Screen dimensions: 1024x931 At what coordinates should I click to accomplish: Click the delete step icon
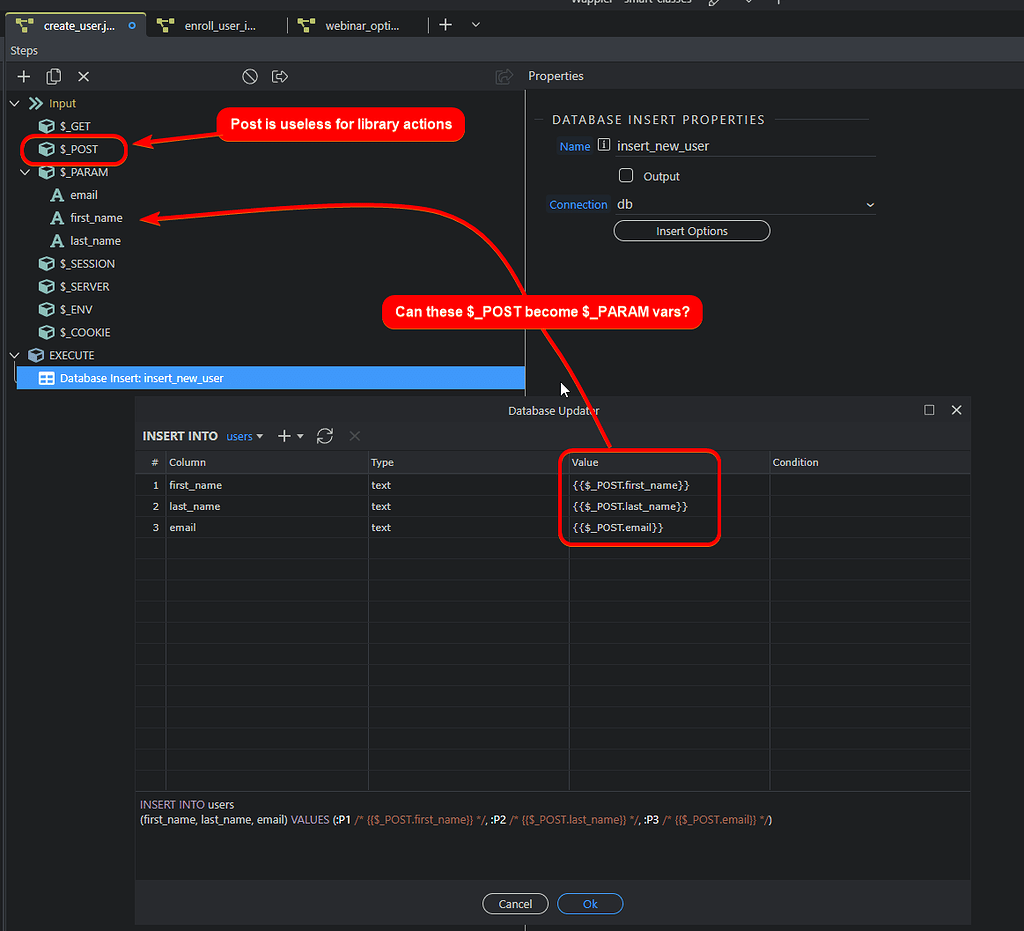point(84,76)
